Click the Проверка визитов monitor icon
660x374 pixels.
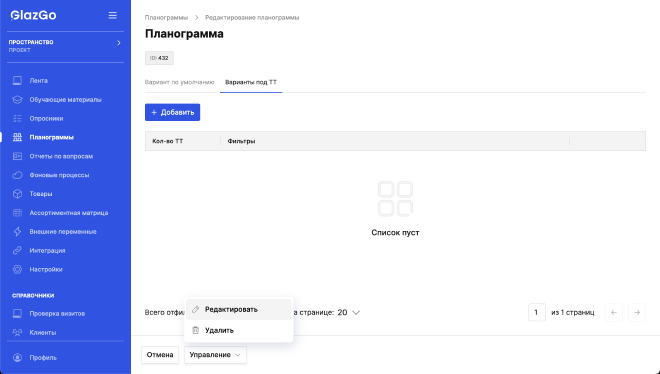(x=17, y=313)
